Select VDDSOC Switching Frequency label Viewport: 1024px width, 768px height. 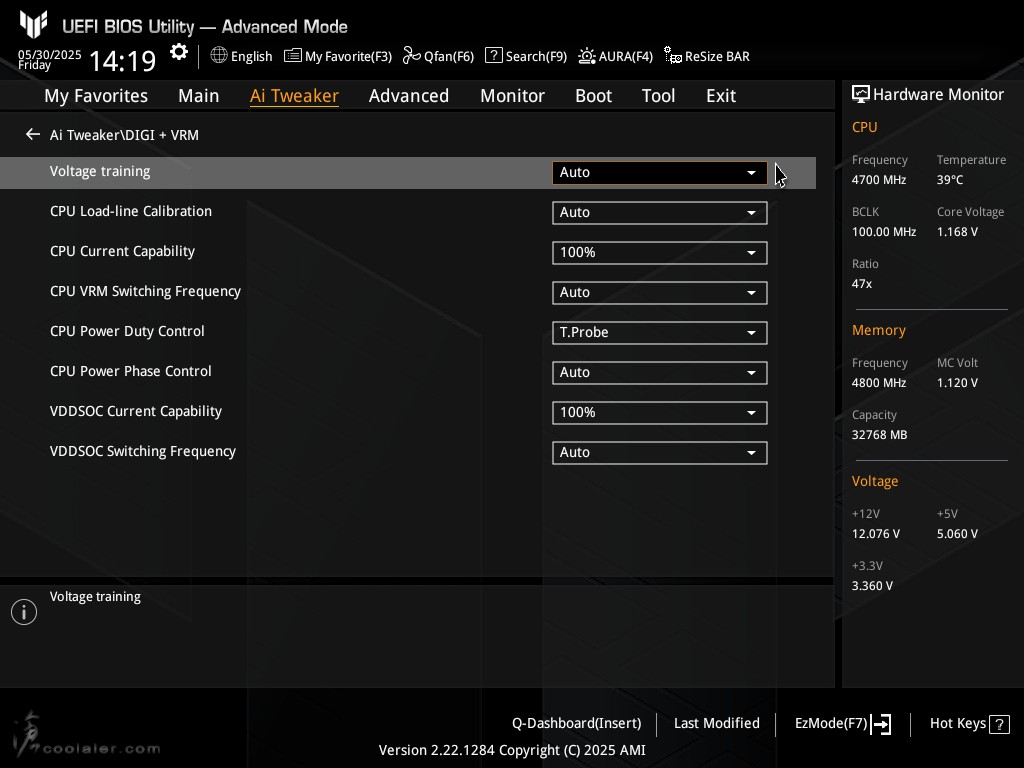point(142,451)
